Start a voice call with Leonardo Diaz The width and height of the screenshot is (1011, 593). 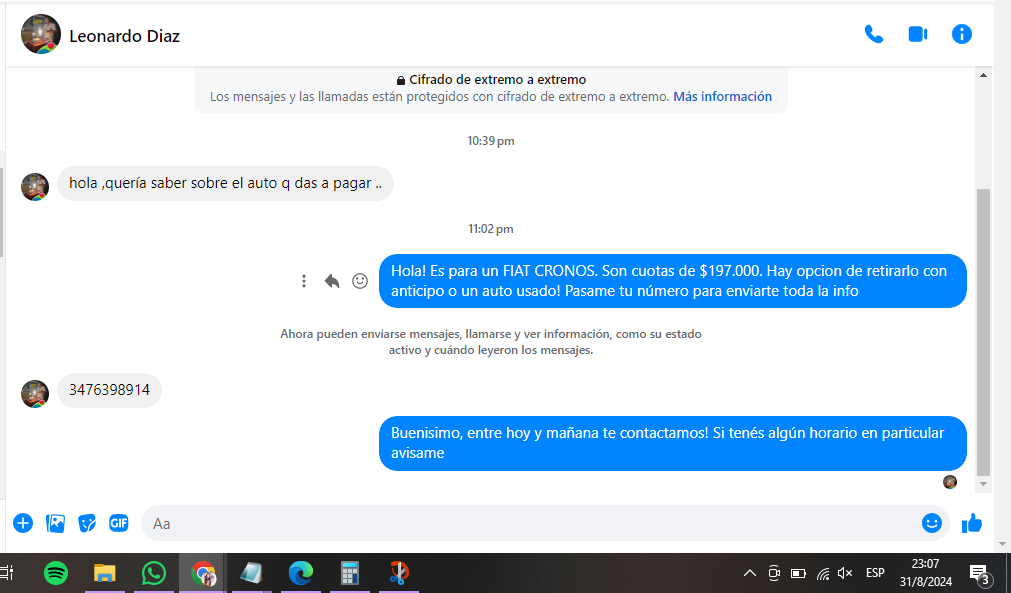point(873,34)
